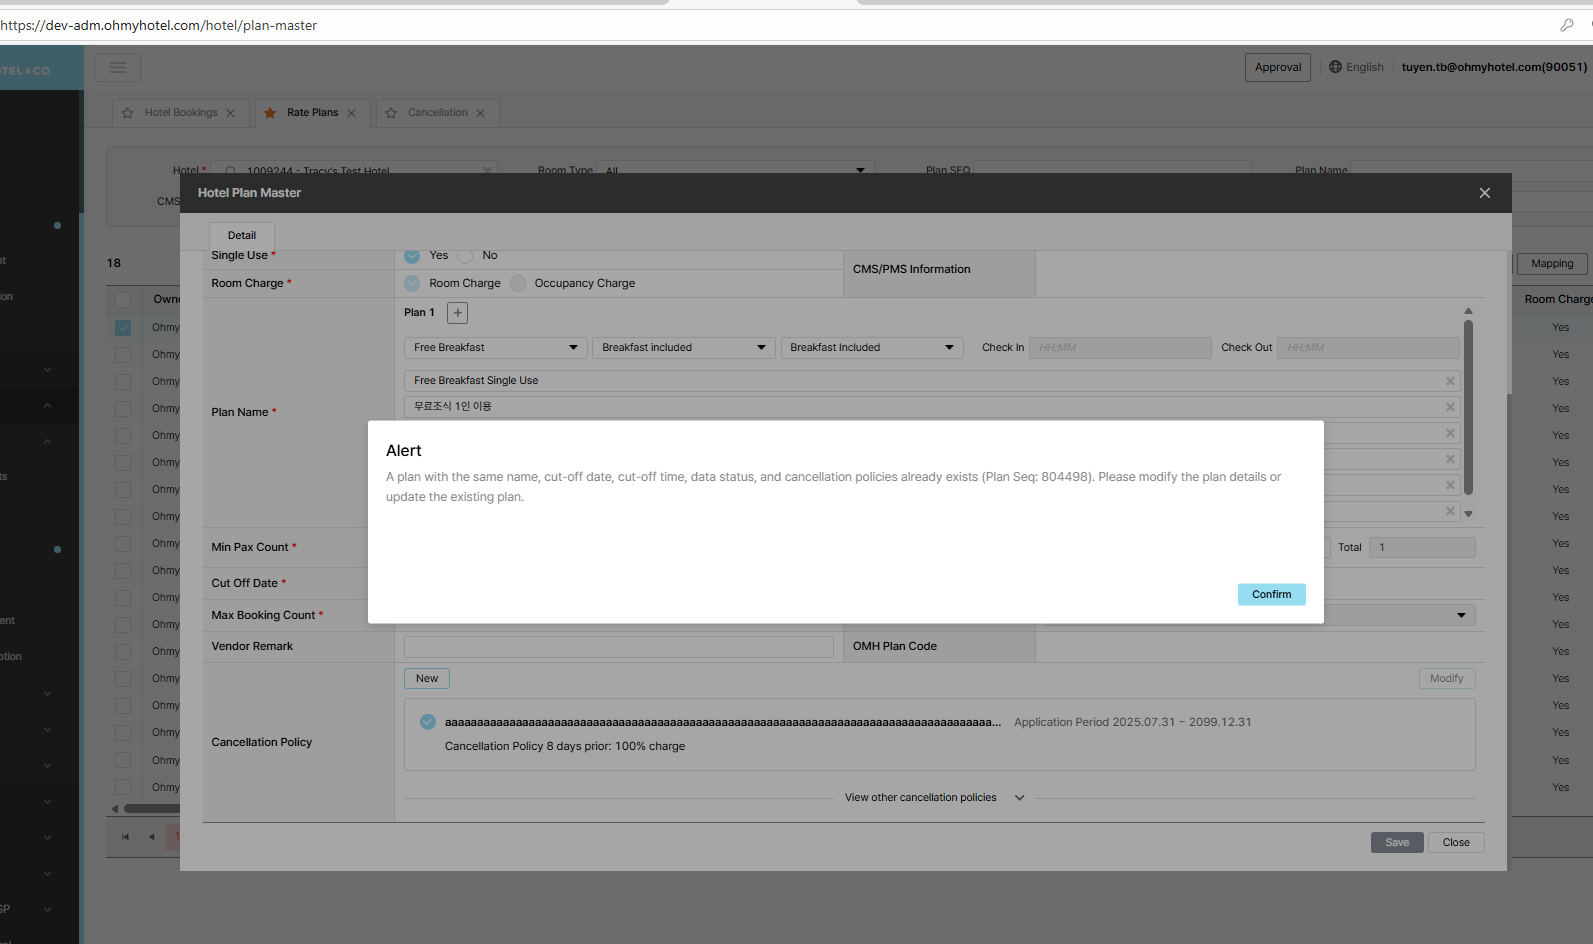Click the OMH Plan Code label

pyautogui.click(x=895, y=647)
